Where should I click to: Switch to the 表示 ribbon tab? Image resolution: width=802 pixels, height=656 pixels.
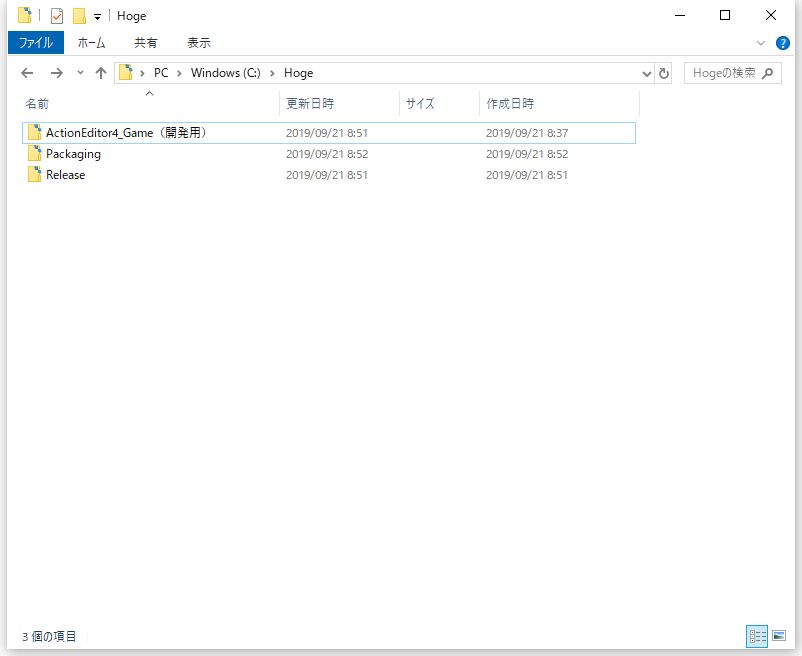pyautogui.click(x=199, y=42)
